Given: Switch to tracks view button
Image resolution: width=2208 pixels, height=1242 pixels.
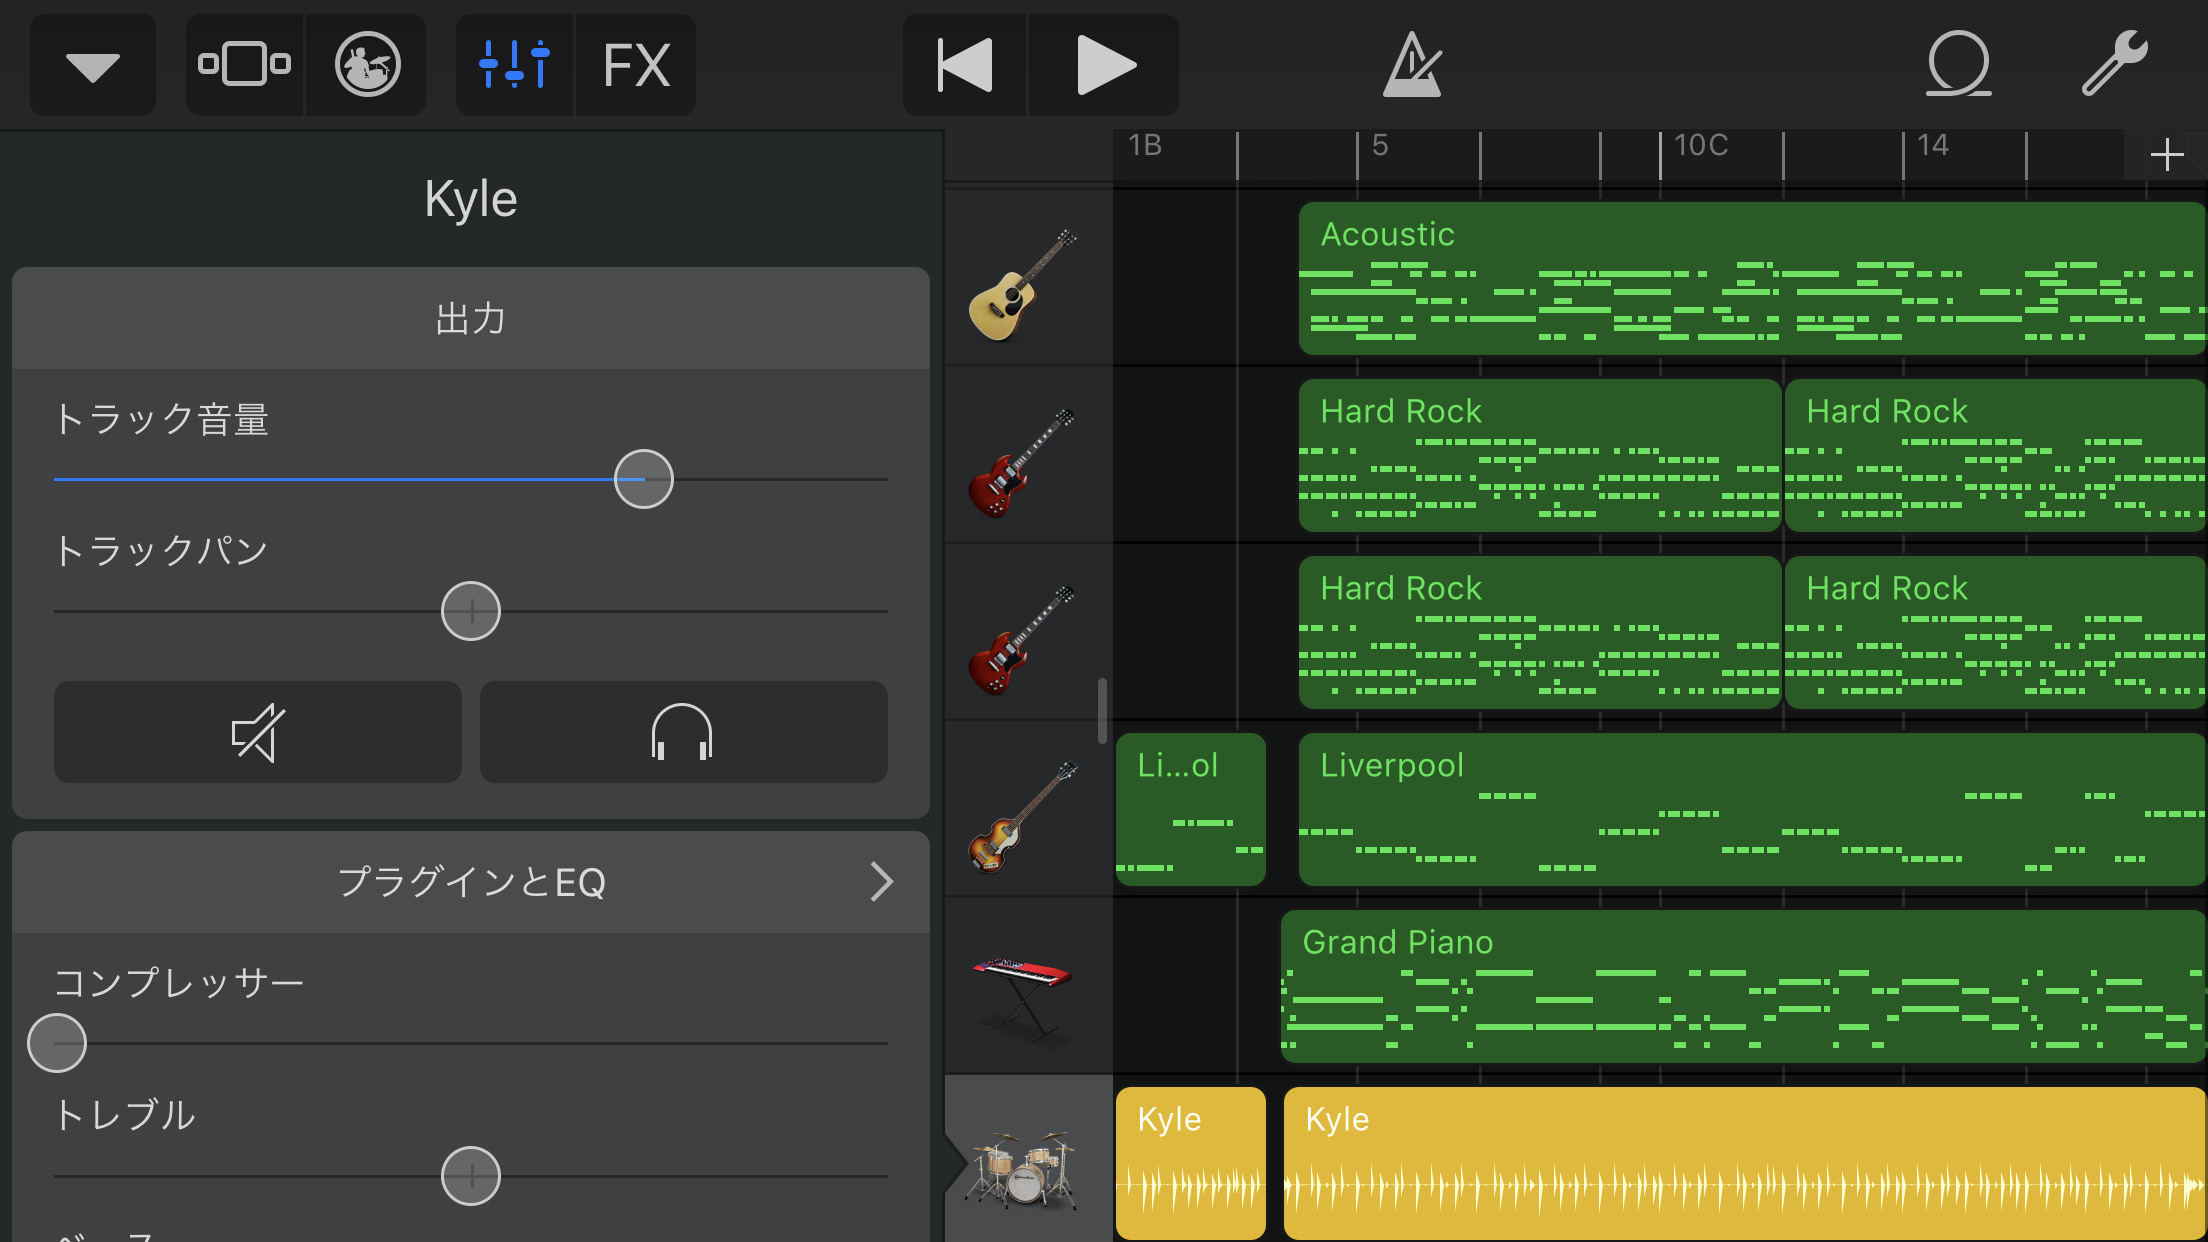Looking at the screenshot, I should click(x=245, y=65).
